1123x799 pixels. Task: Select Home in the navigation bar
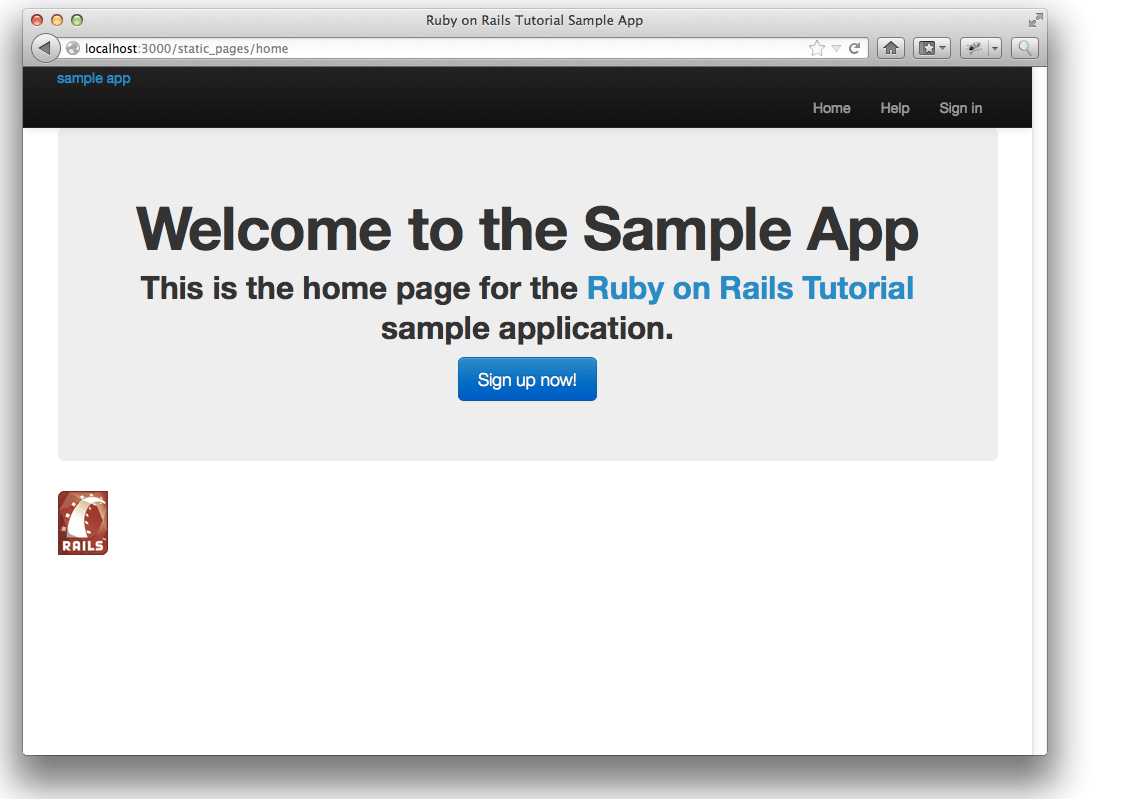[x=831, y=108]
